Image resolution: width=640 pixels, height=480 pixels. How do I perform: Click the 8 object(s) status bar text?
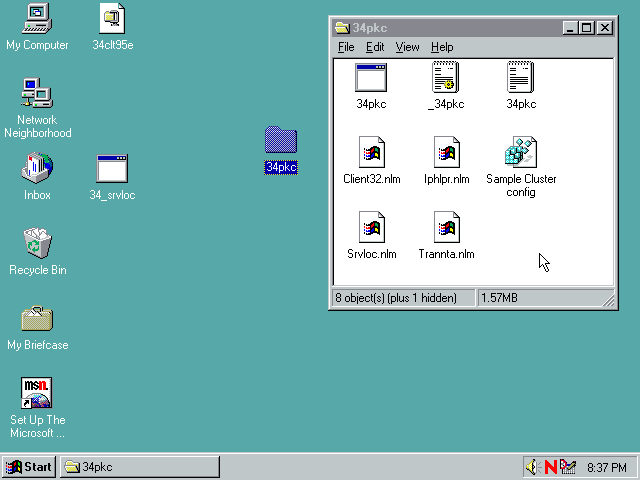396,298
